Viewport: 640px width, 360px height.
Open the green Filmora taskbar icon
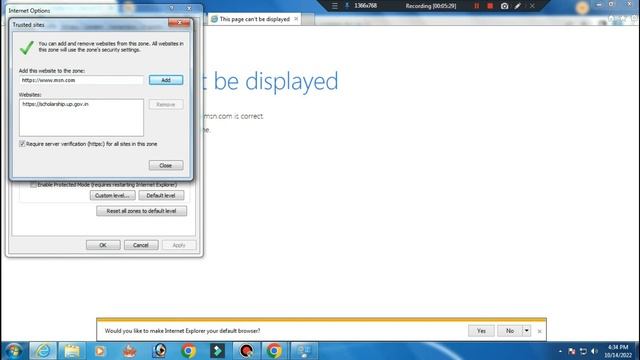click(217, 351)
